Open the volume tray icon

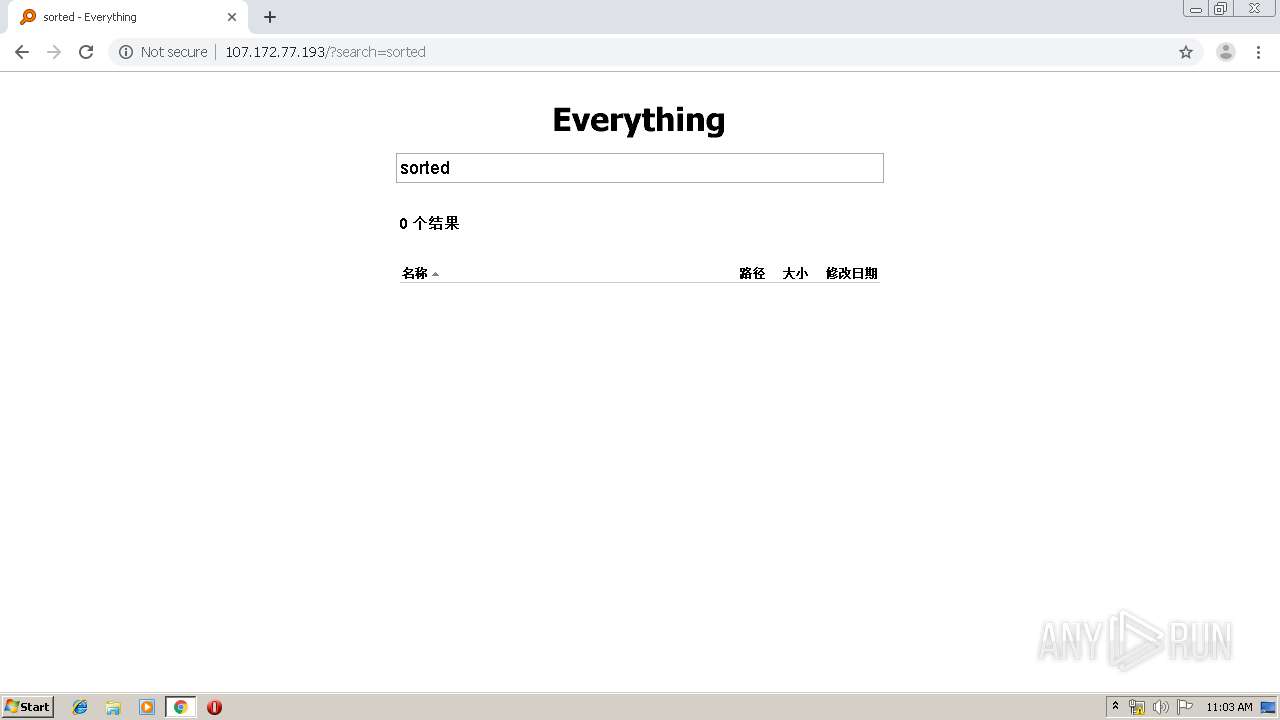click(1161, 707)
